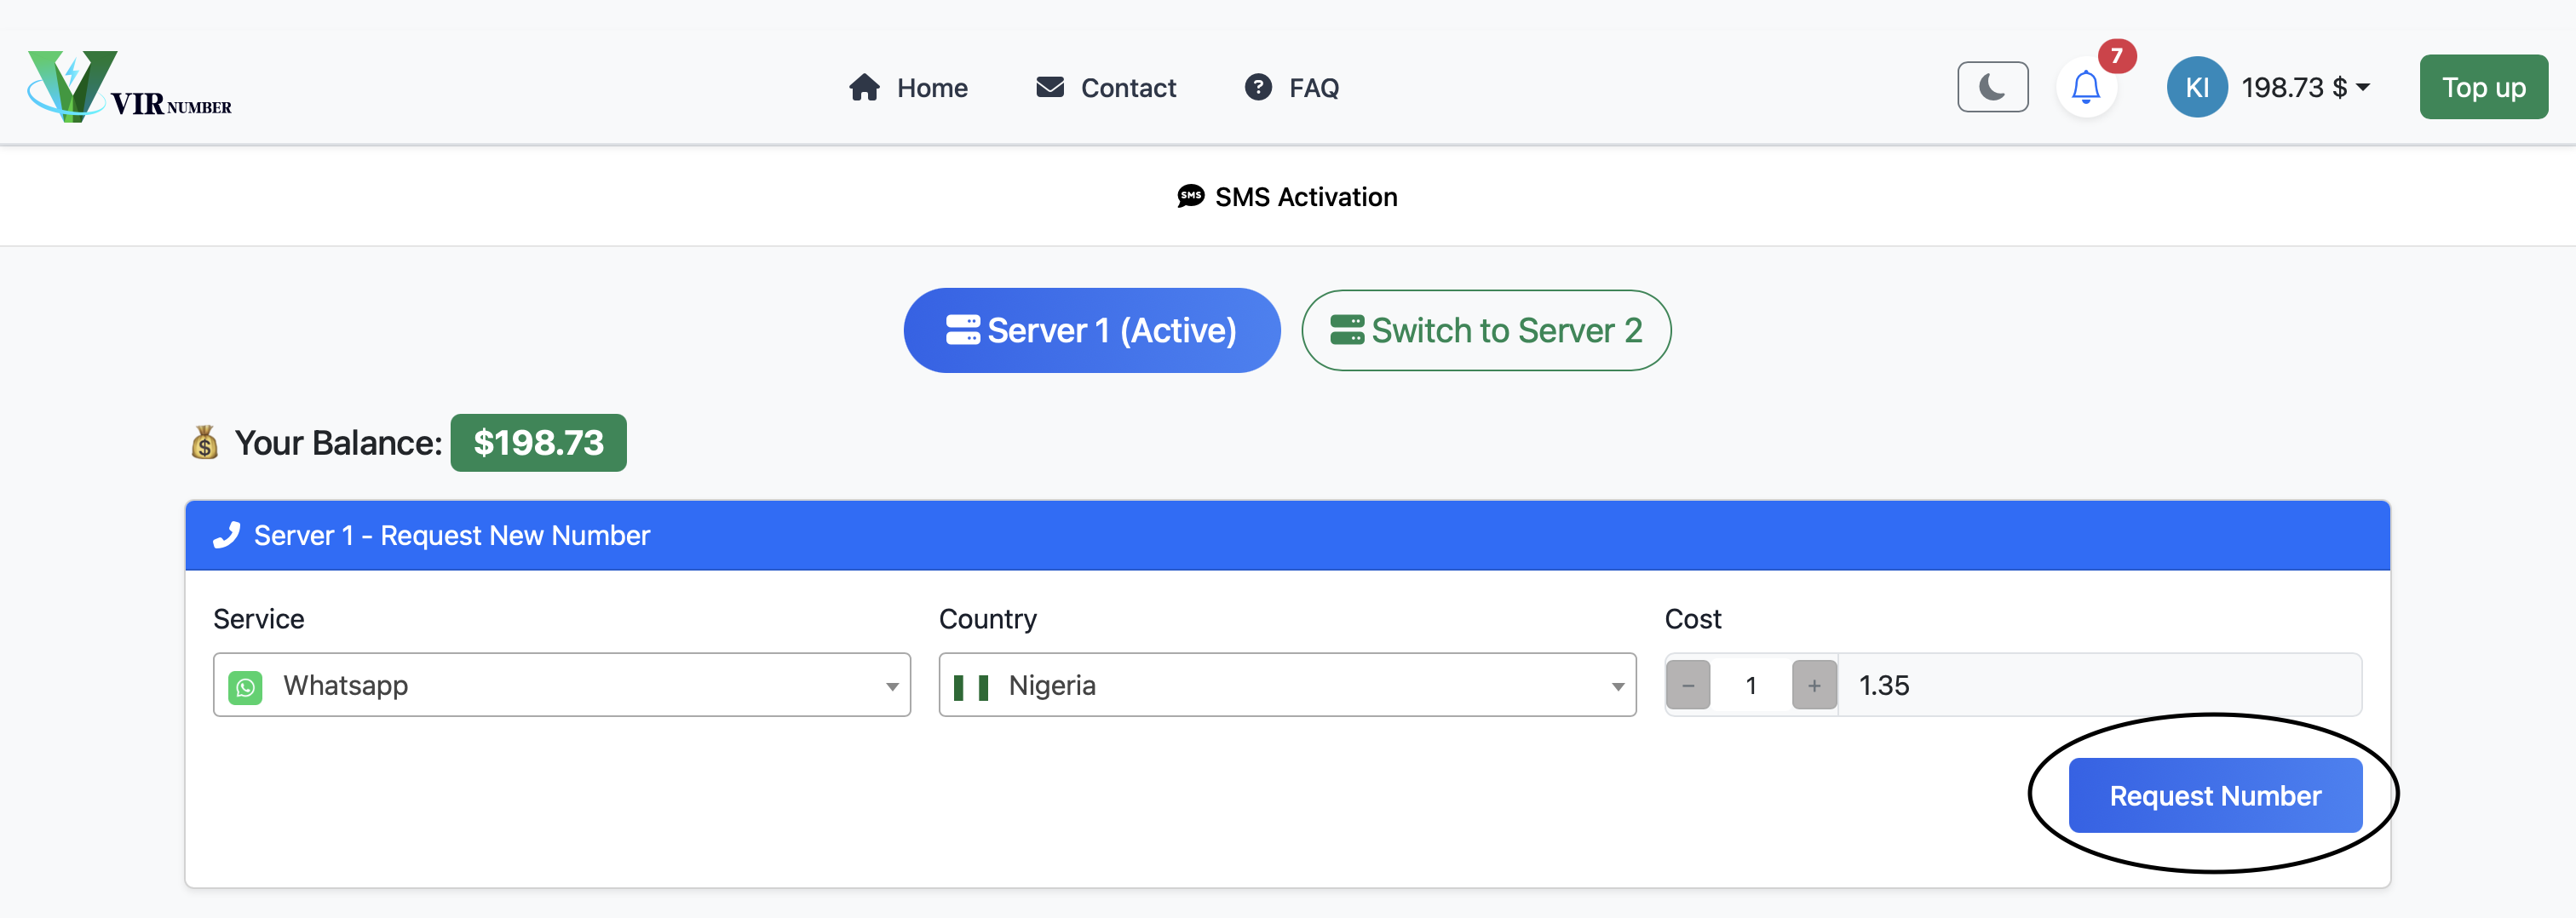
Task: Switch to Server 2
Action: click(x=1485, y=331)
